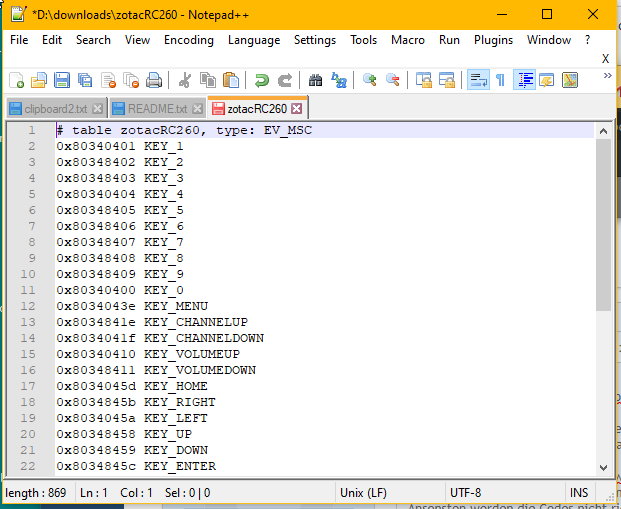Cut selection with scissors icon

[185, 80]
